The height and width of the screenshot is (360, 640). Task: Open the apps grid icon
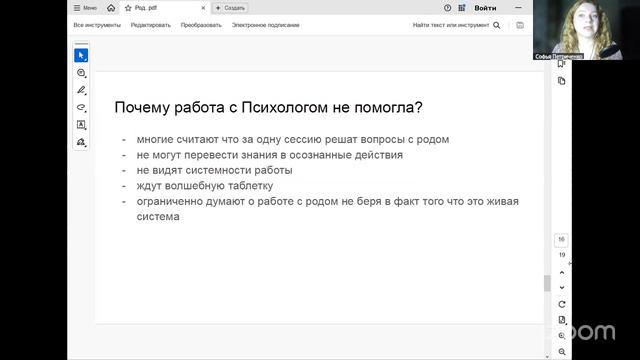click(x=462, y=8)
